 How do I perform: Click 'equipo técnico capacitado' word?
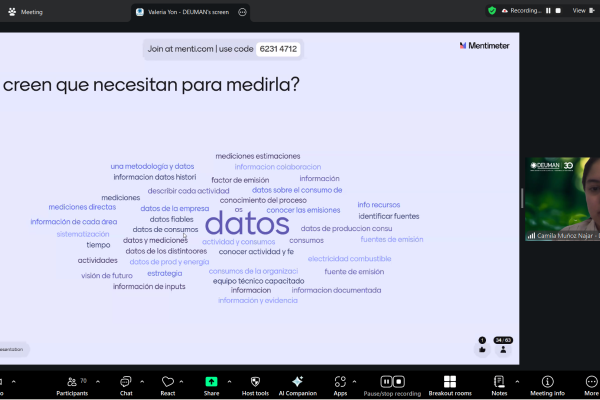[259, 281]
